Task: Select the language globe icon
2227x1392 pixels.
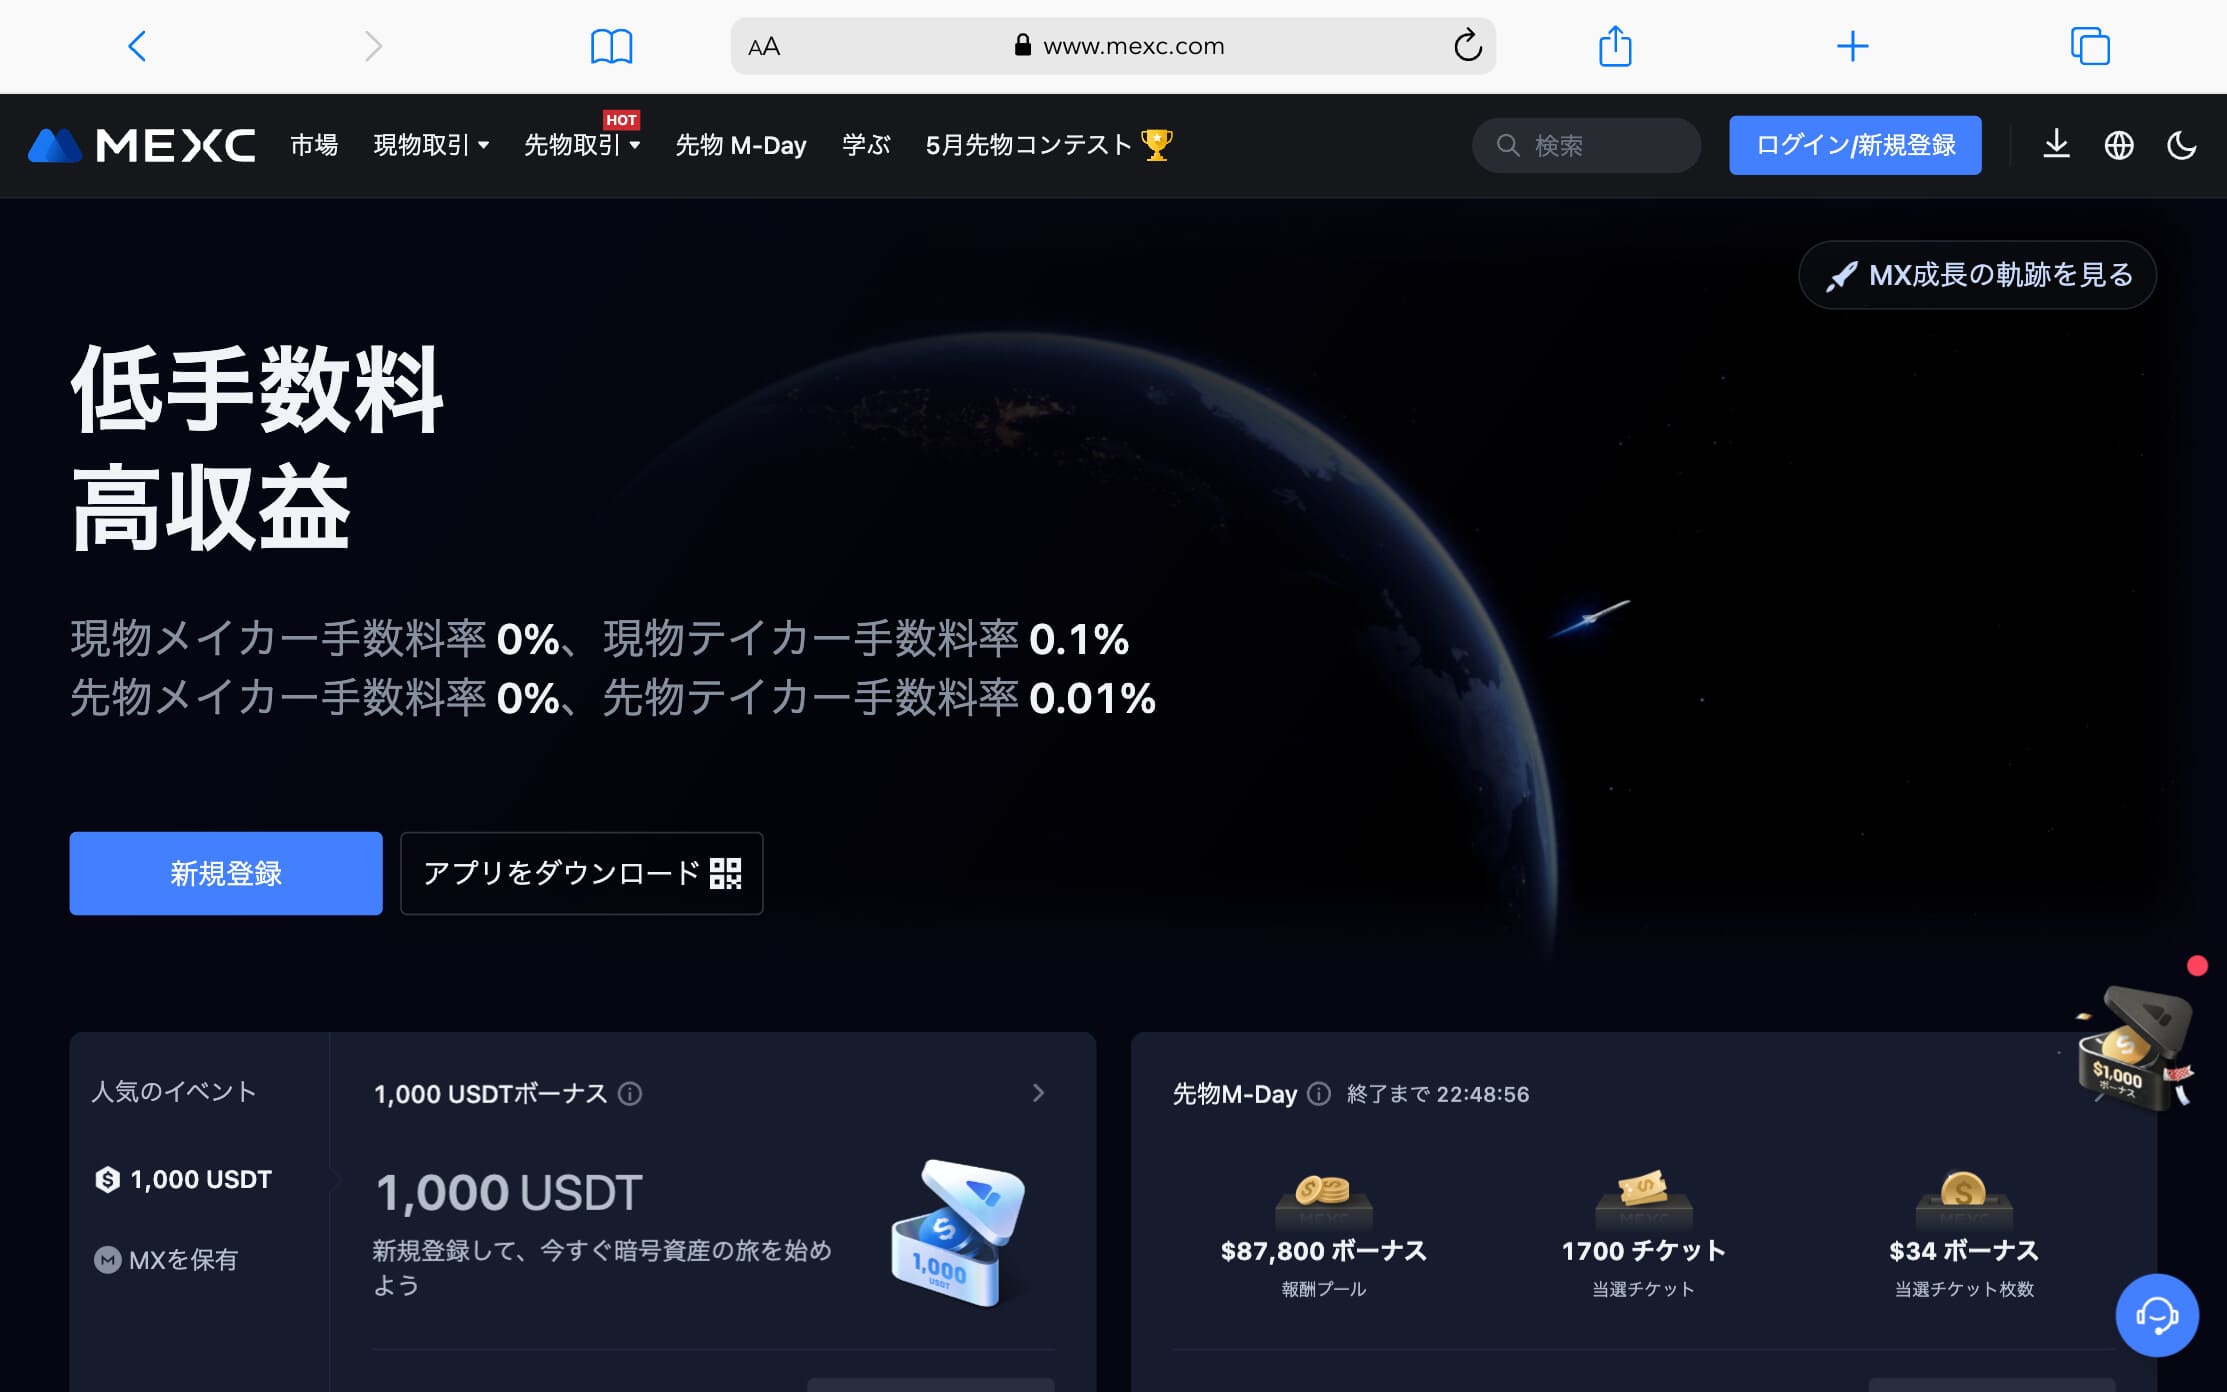Action: 2118,145
